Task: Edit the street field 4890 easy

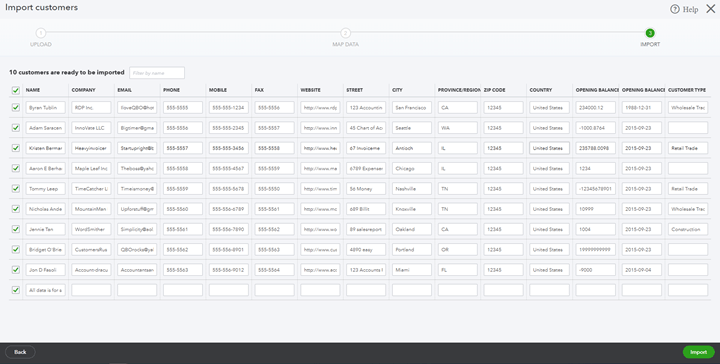Action: (366, 250)
